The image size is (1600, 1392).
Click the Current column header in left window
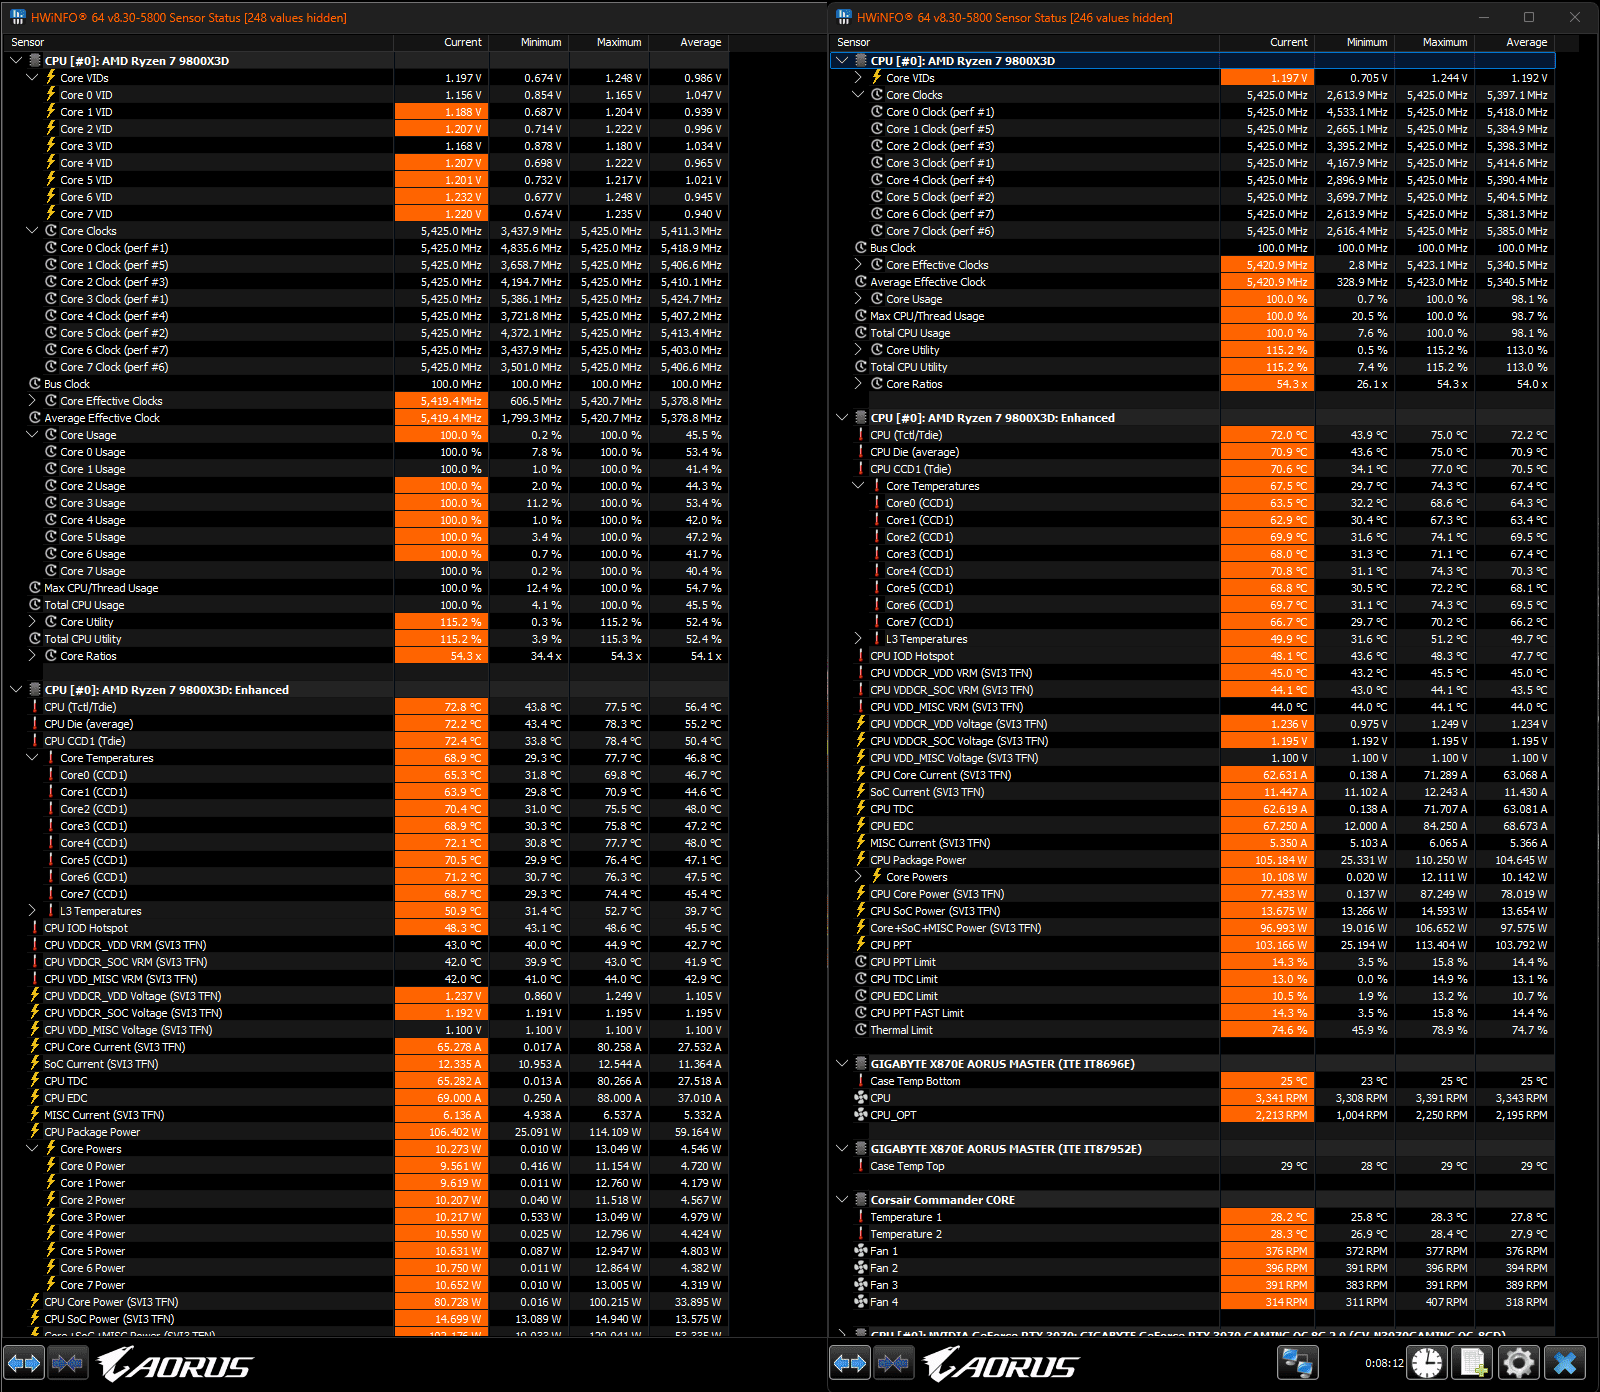pos(441,42)
